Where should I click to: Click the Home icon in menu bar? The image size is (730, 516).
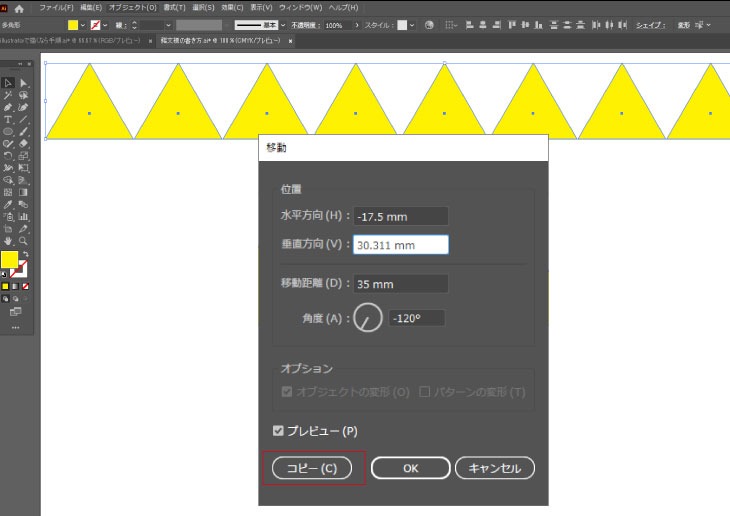tap(19, 8)
